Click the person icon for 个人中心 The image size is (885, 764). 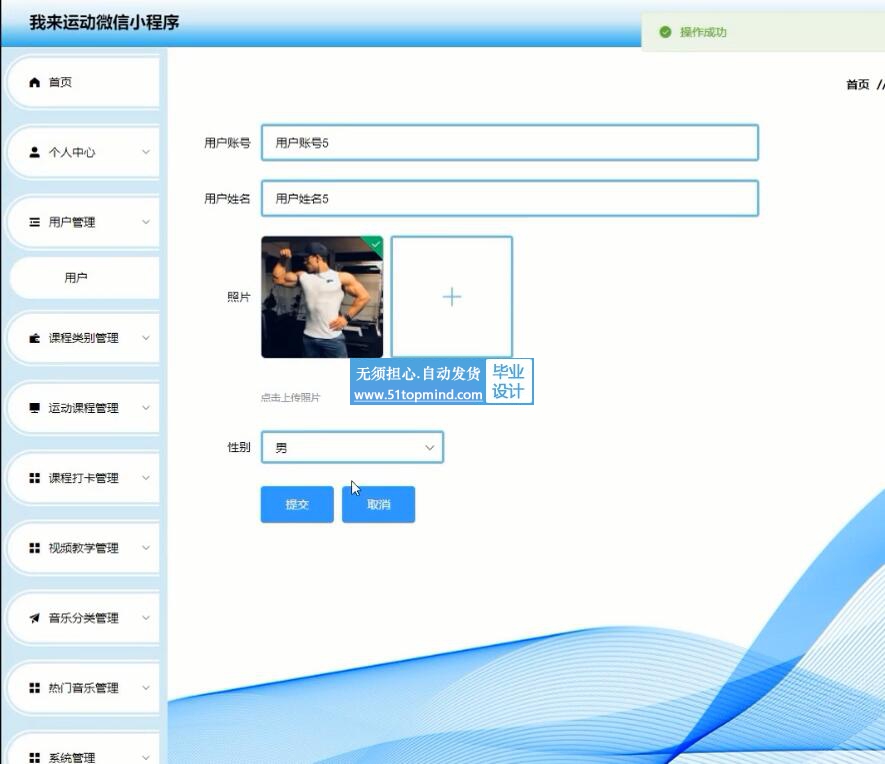point(34,152)
